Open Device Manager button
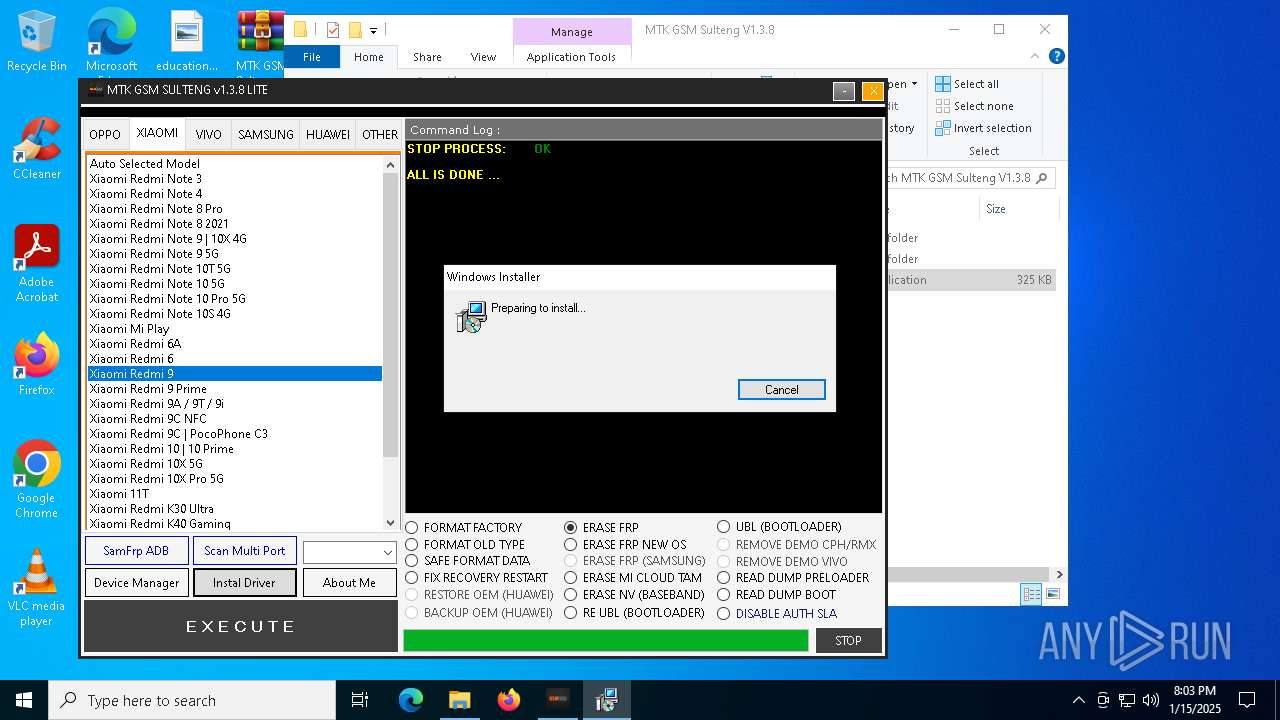 click(136, 583)
